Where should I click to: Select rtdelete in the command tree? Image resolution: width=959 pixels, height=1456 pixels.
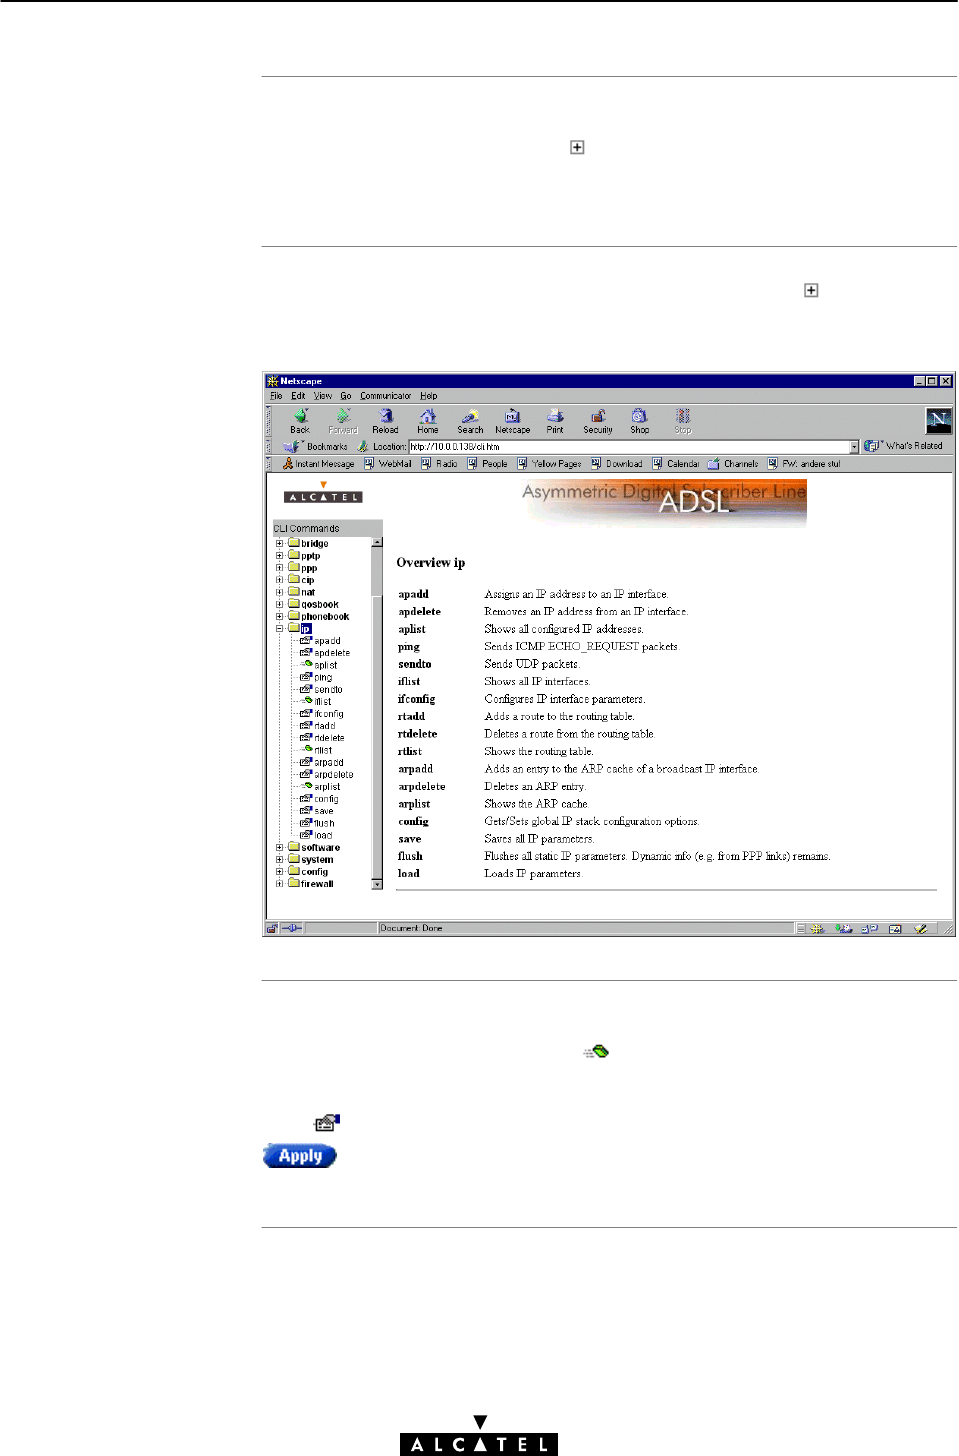329,738
